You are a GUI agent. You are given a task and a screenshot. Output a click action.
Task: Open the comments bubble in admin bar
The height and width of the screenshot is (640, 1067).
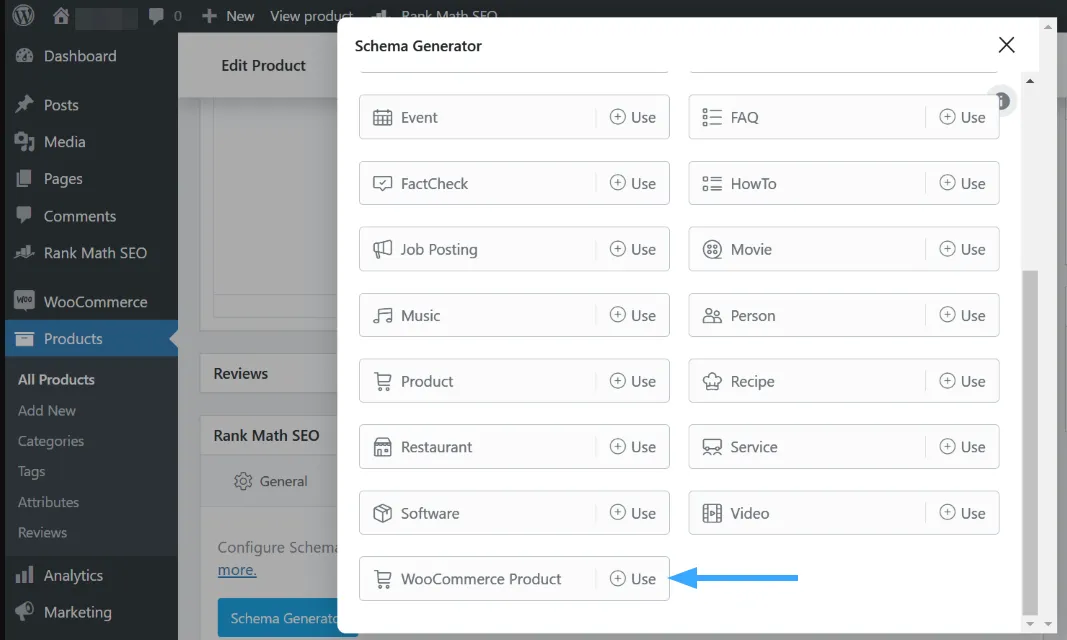pos(157,16)
